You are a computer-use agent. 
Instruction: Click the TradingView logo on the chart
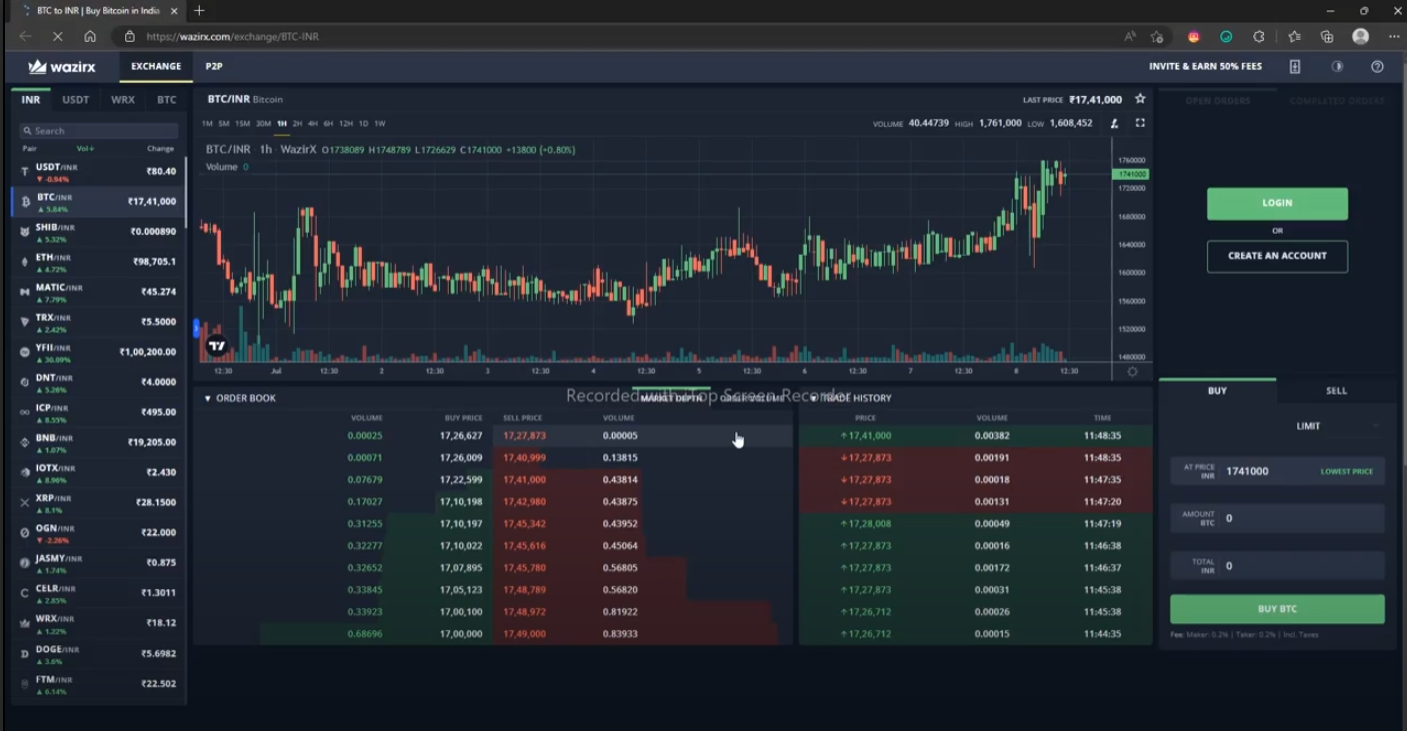[x=216, y=345]
